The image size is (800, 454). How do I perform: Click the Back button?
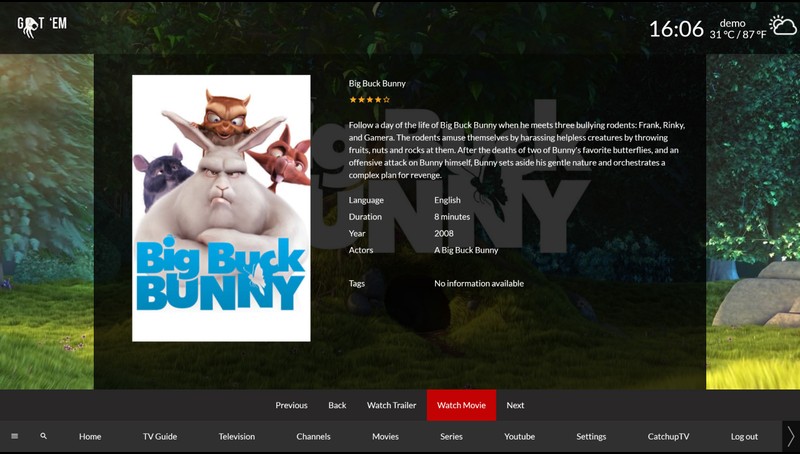pos(337,405)
